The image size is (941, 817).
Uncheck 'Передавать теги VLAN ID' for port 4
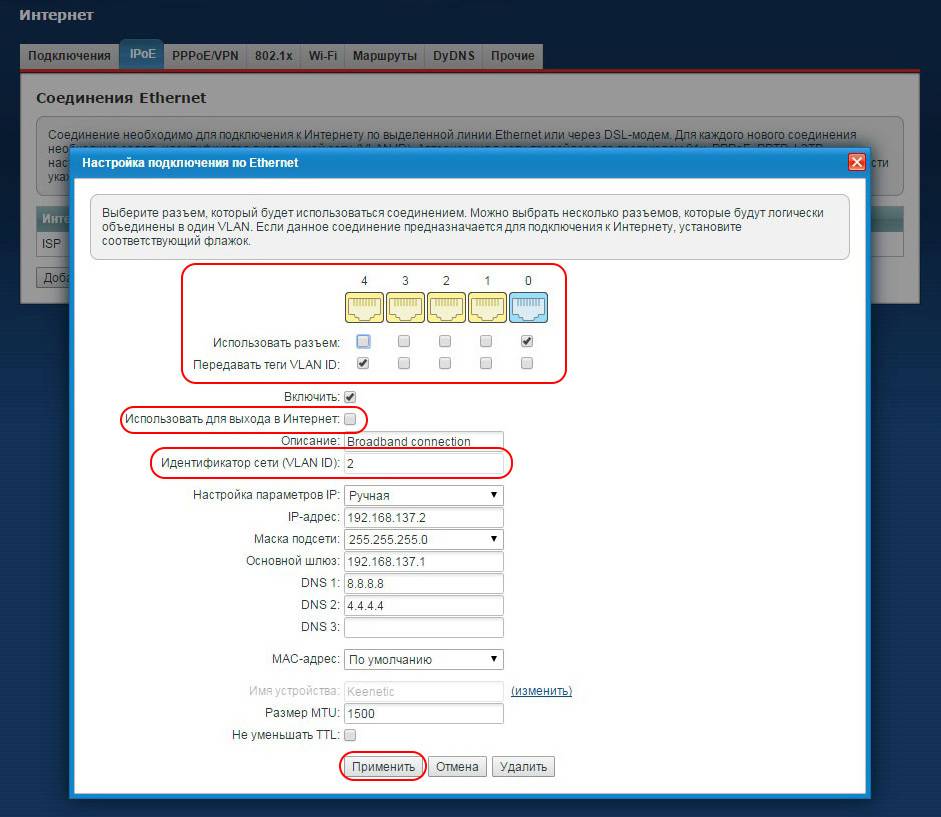click(363, 363)
